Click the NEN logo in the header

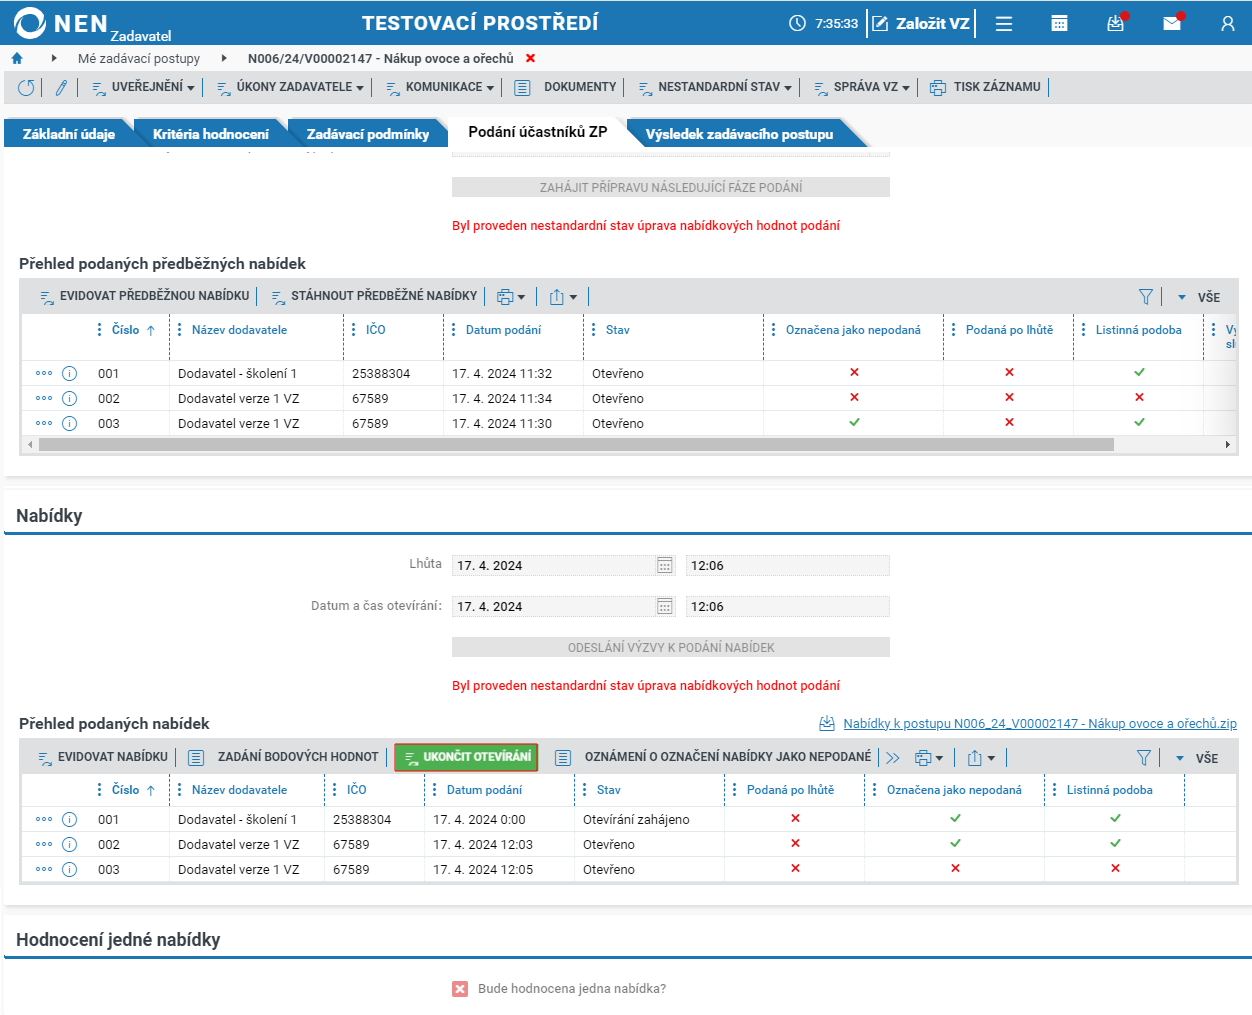tap(61, 23)
